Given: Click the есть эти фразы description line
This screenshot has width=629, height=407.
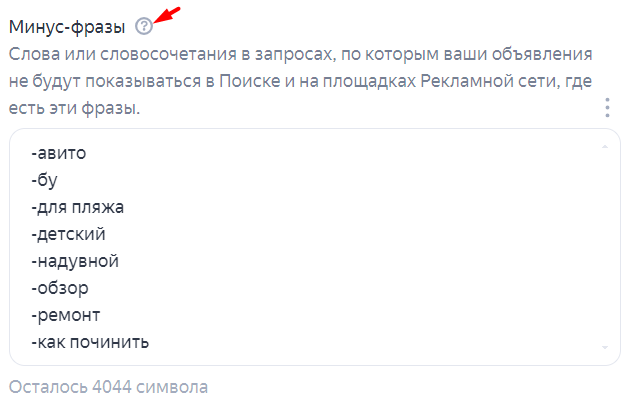Looking at the screenshot, I should 75,108.
